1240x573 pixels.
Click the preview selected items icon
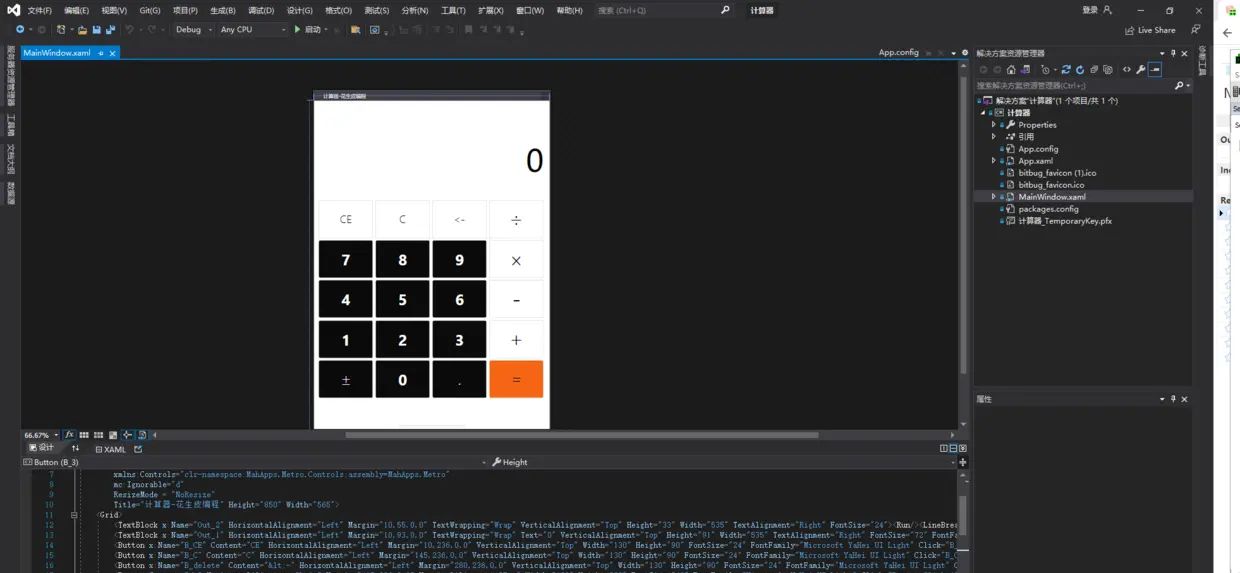click(1155, 70)
